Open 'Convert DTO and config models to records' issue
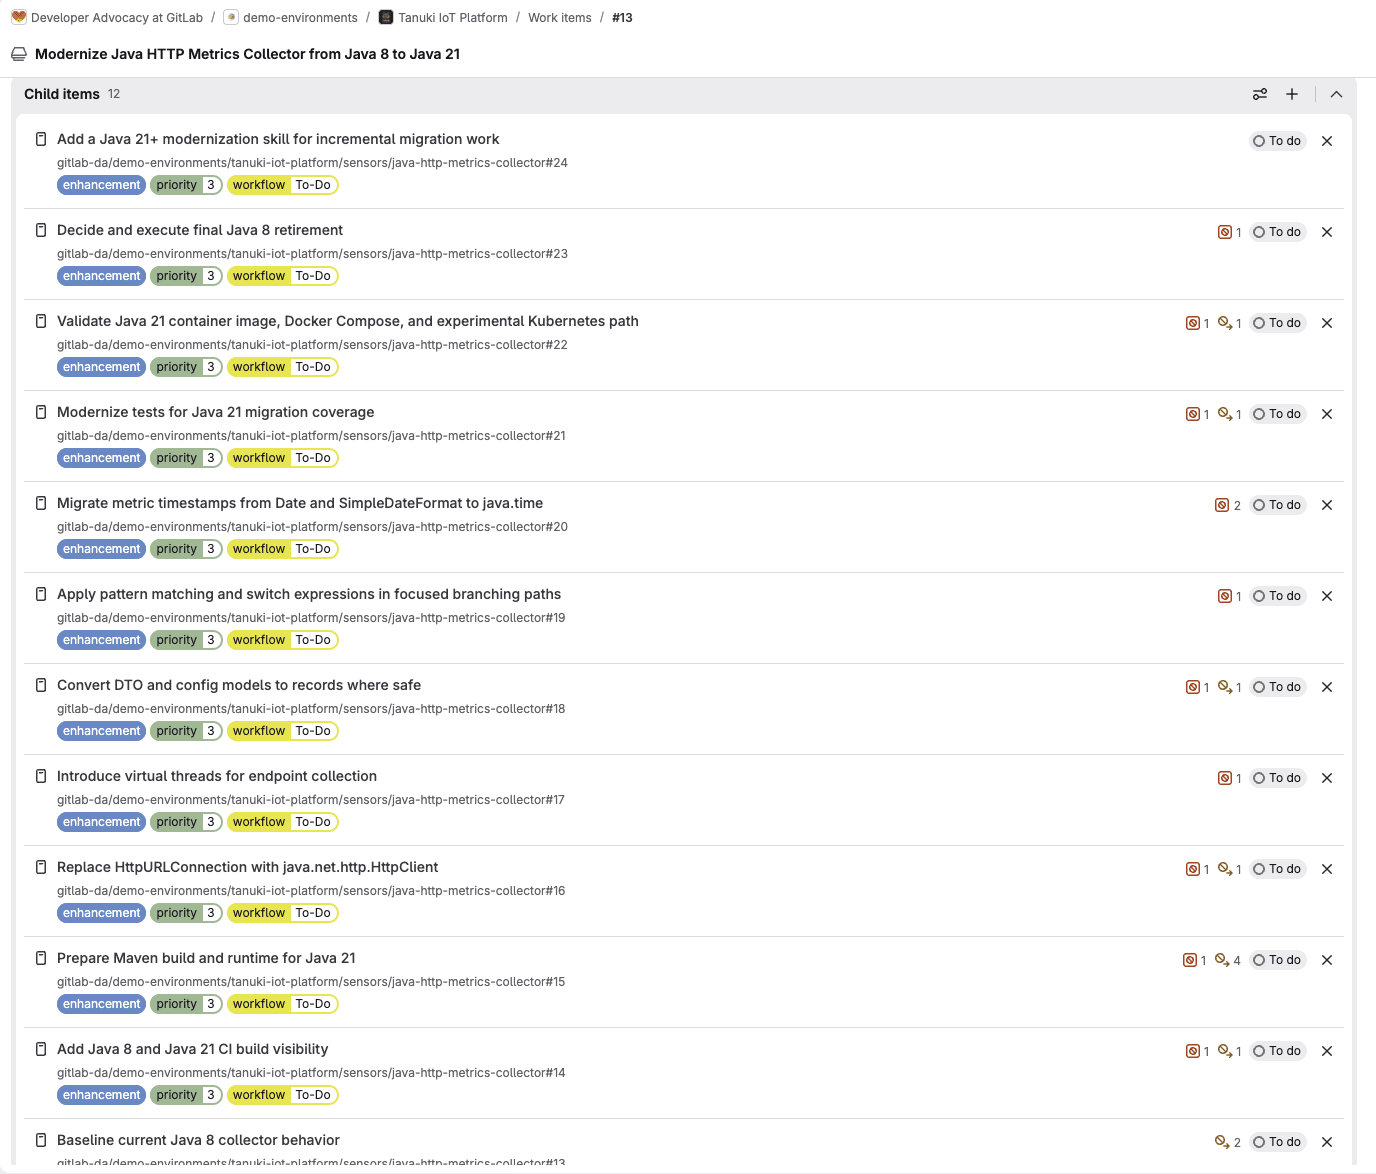Image resolution: width=1376 pixels, height=1174 pixels. click(239, 685)
